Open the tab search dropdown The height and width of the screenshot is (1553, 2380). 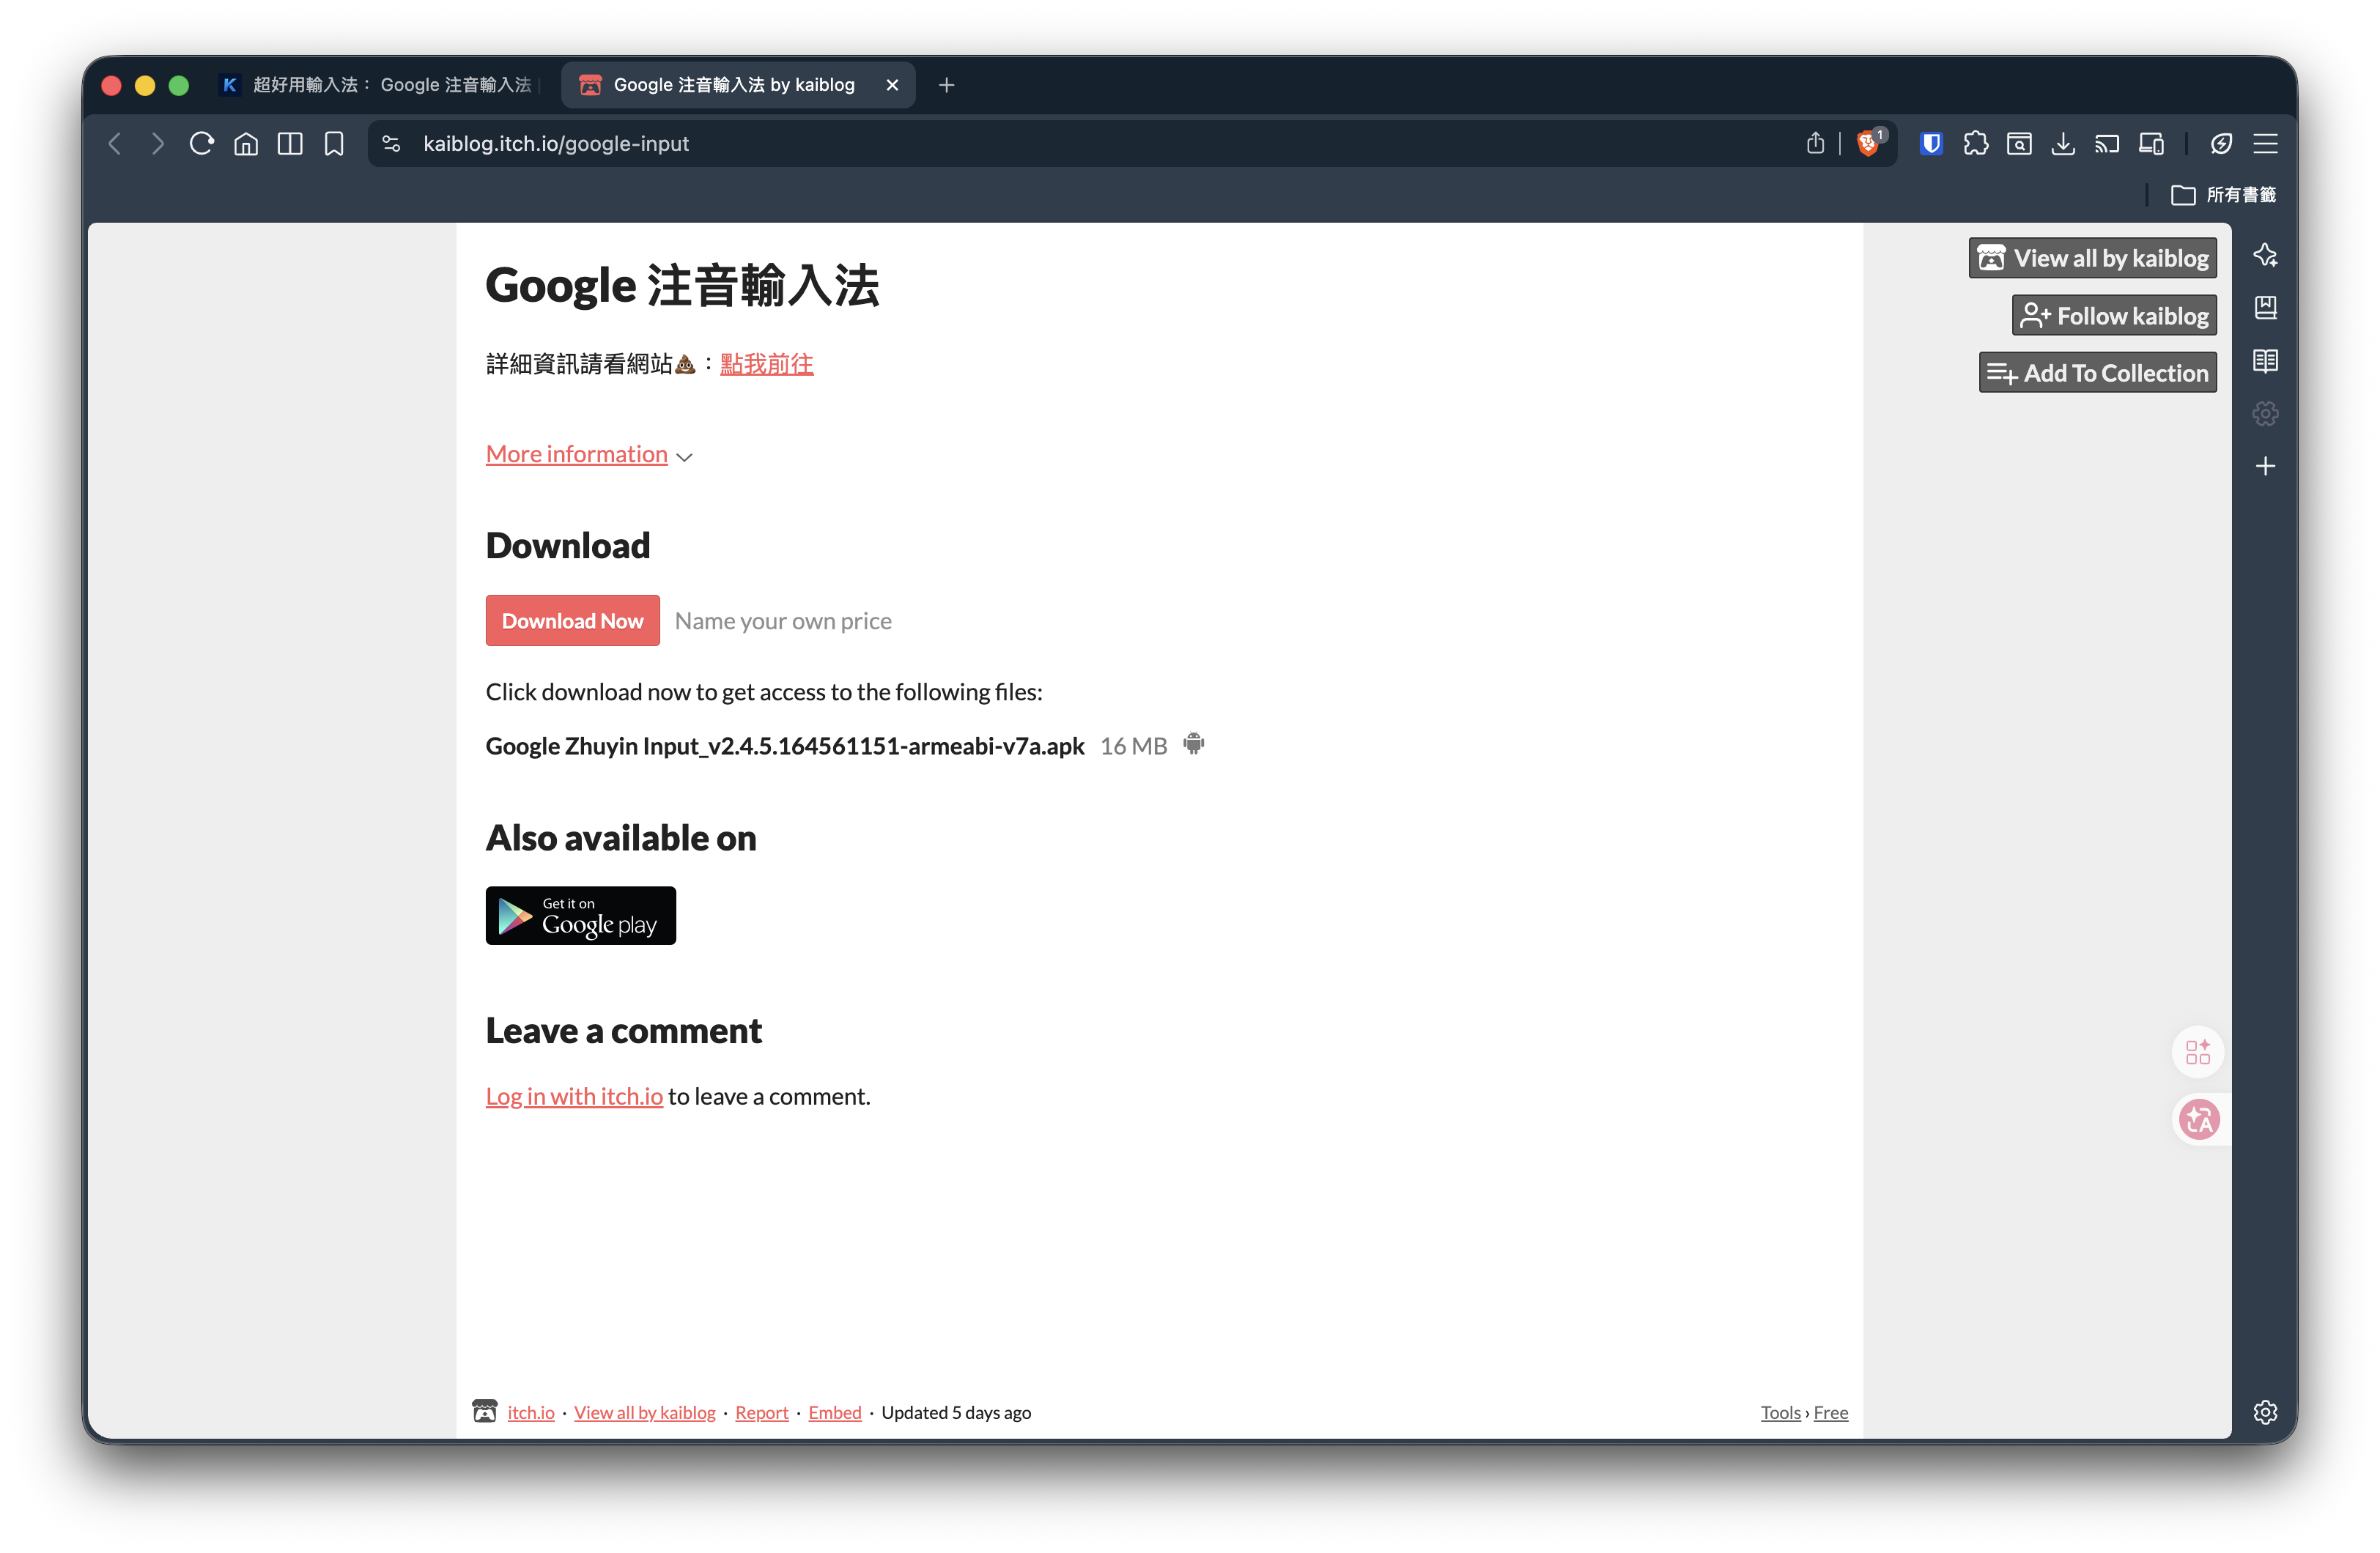[2020, 143]
